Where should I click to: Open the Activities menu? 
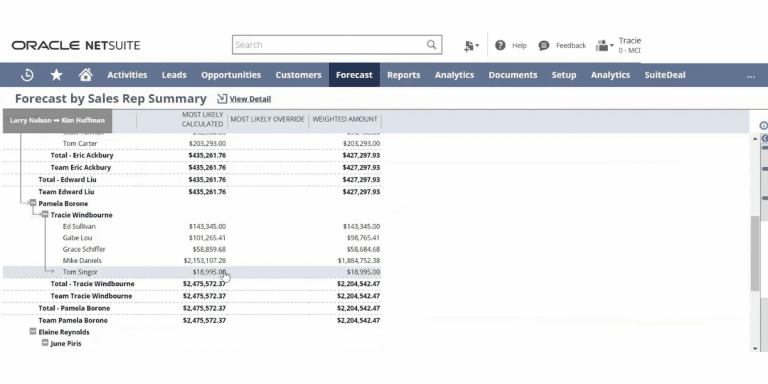[127, 75]
